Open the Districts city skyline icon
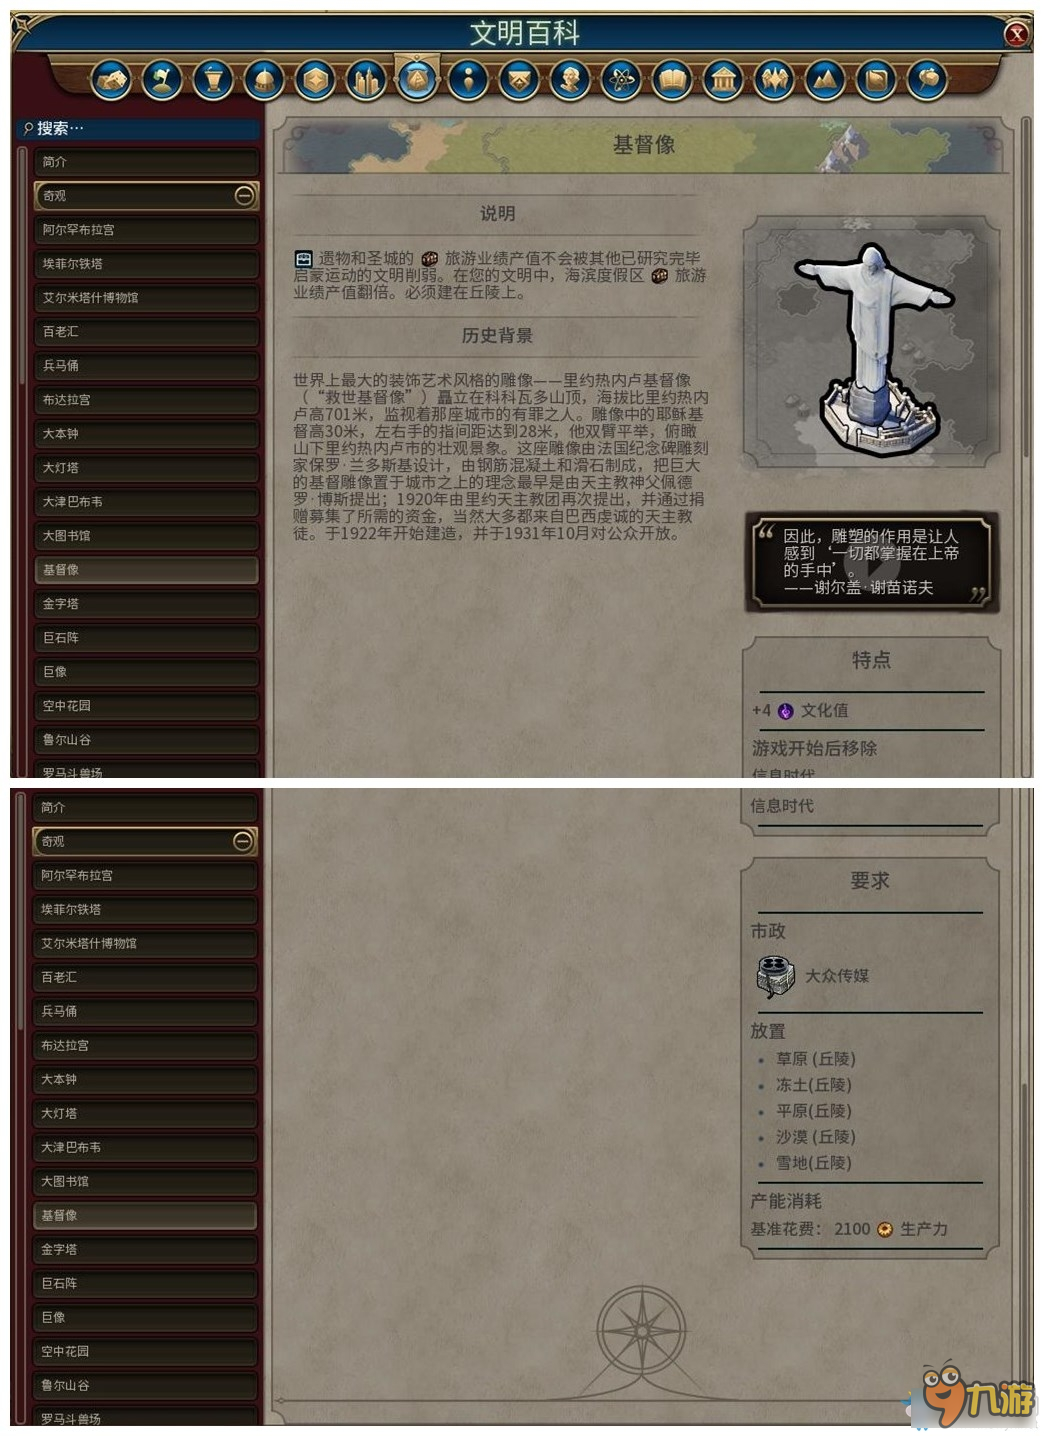 coord(366,79)
